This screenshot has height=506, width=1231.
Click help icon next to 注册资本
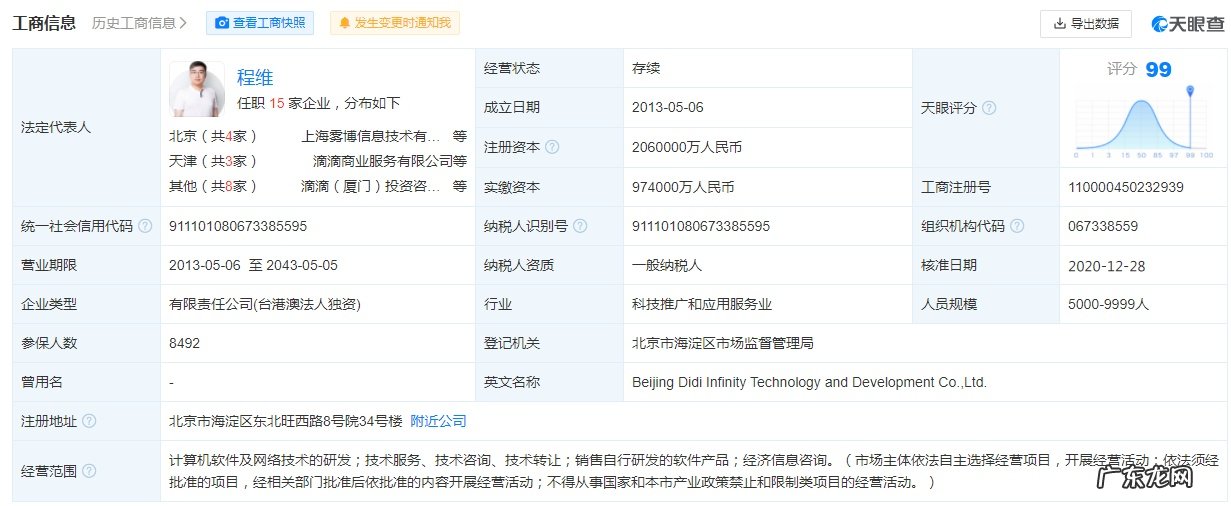552,147
